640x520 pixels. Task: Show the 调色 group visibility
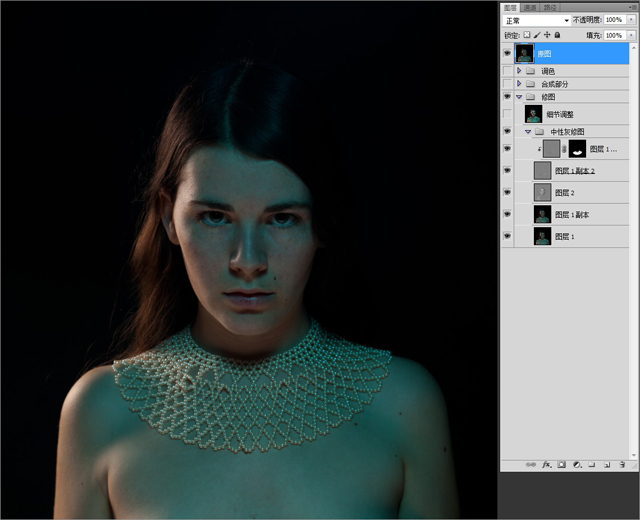click(507, 71)
